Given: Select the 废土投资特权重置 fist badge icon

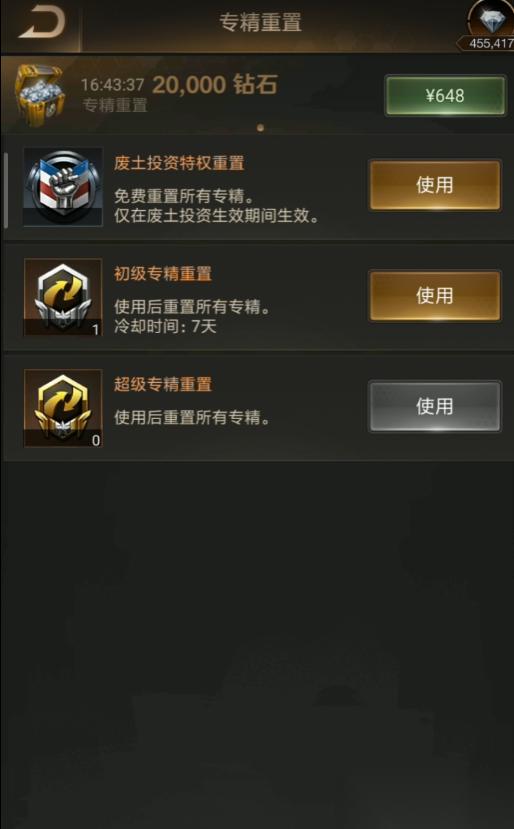Looking at the screenshot, I should tap(63, 187).
